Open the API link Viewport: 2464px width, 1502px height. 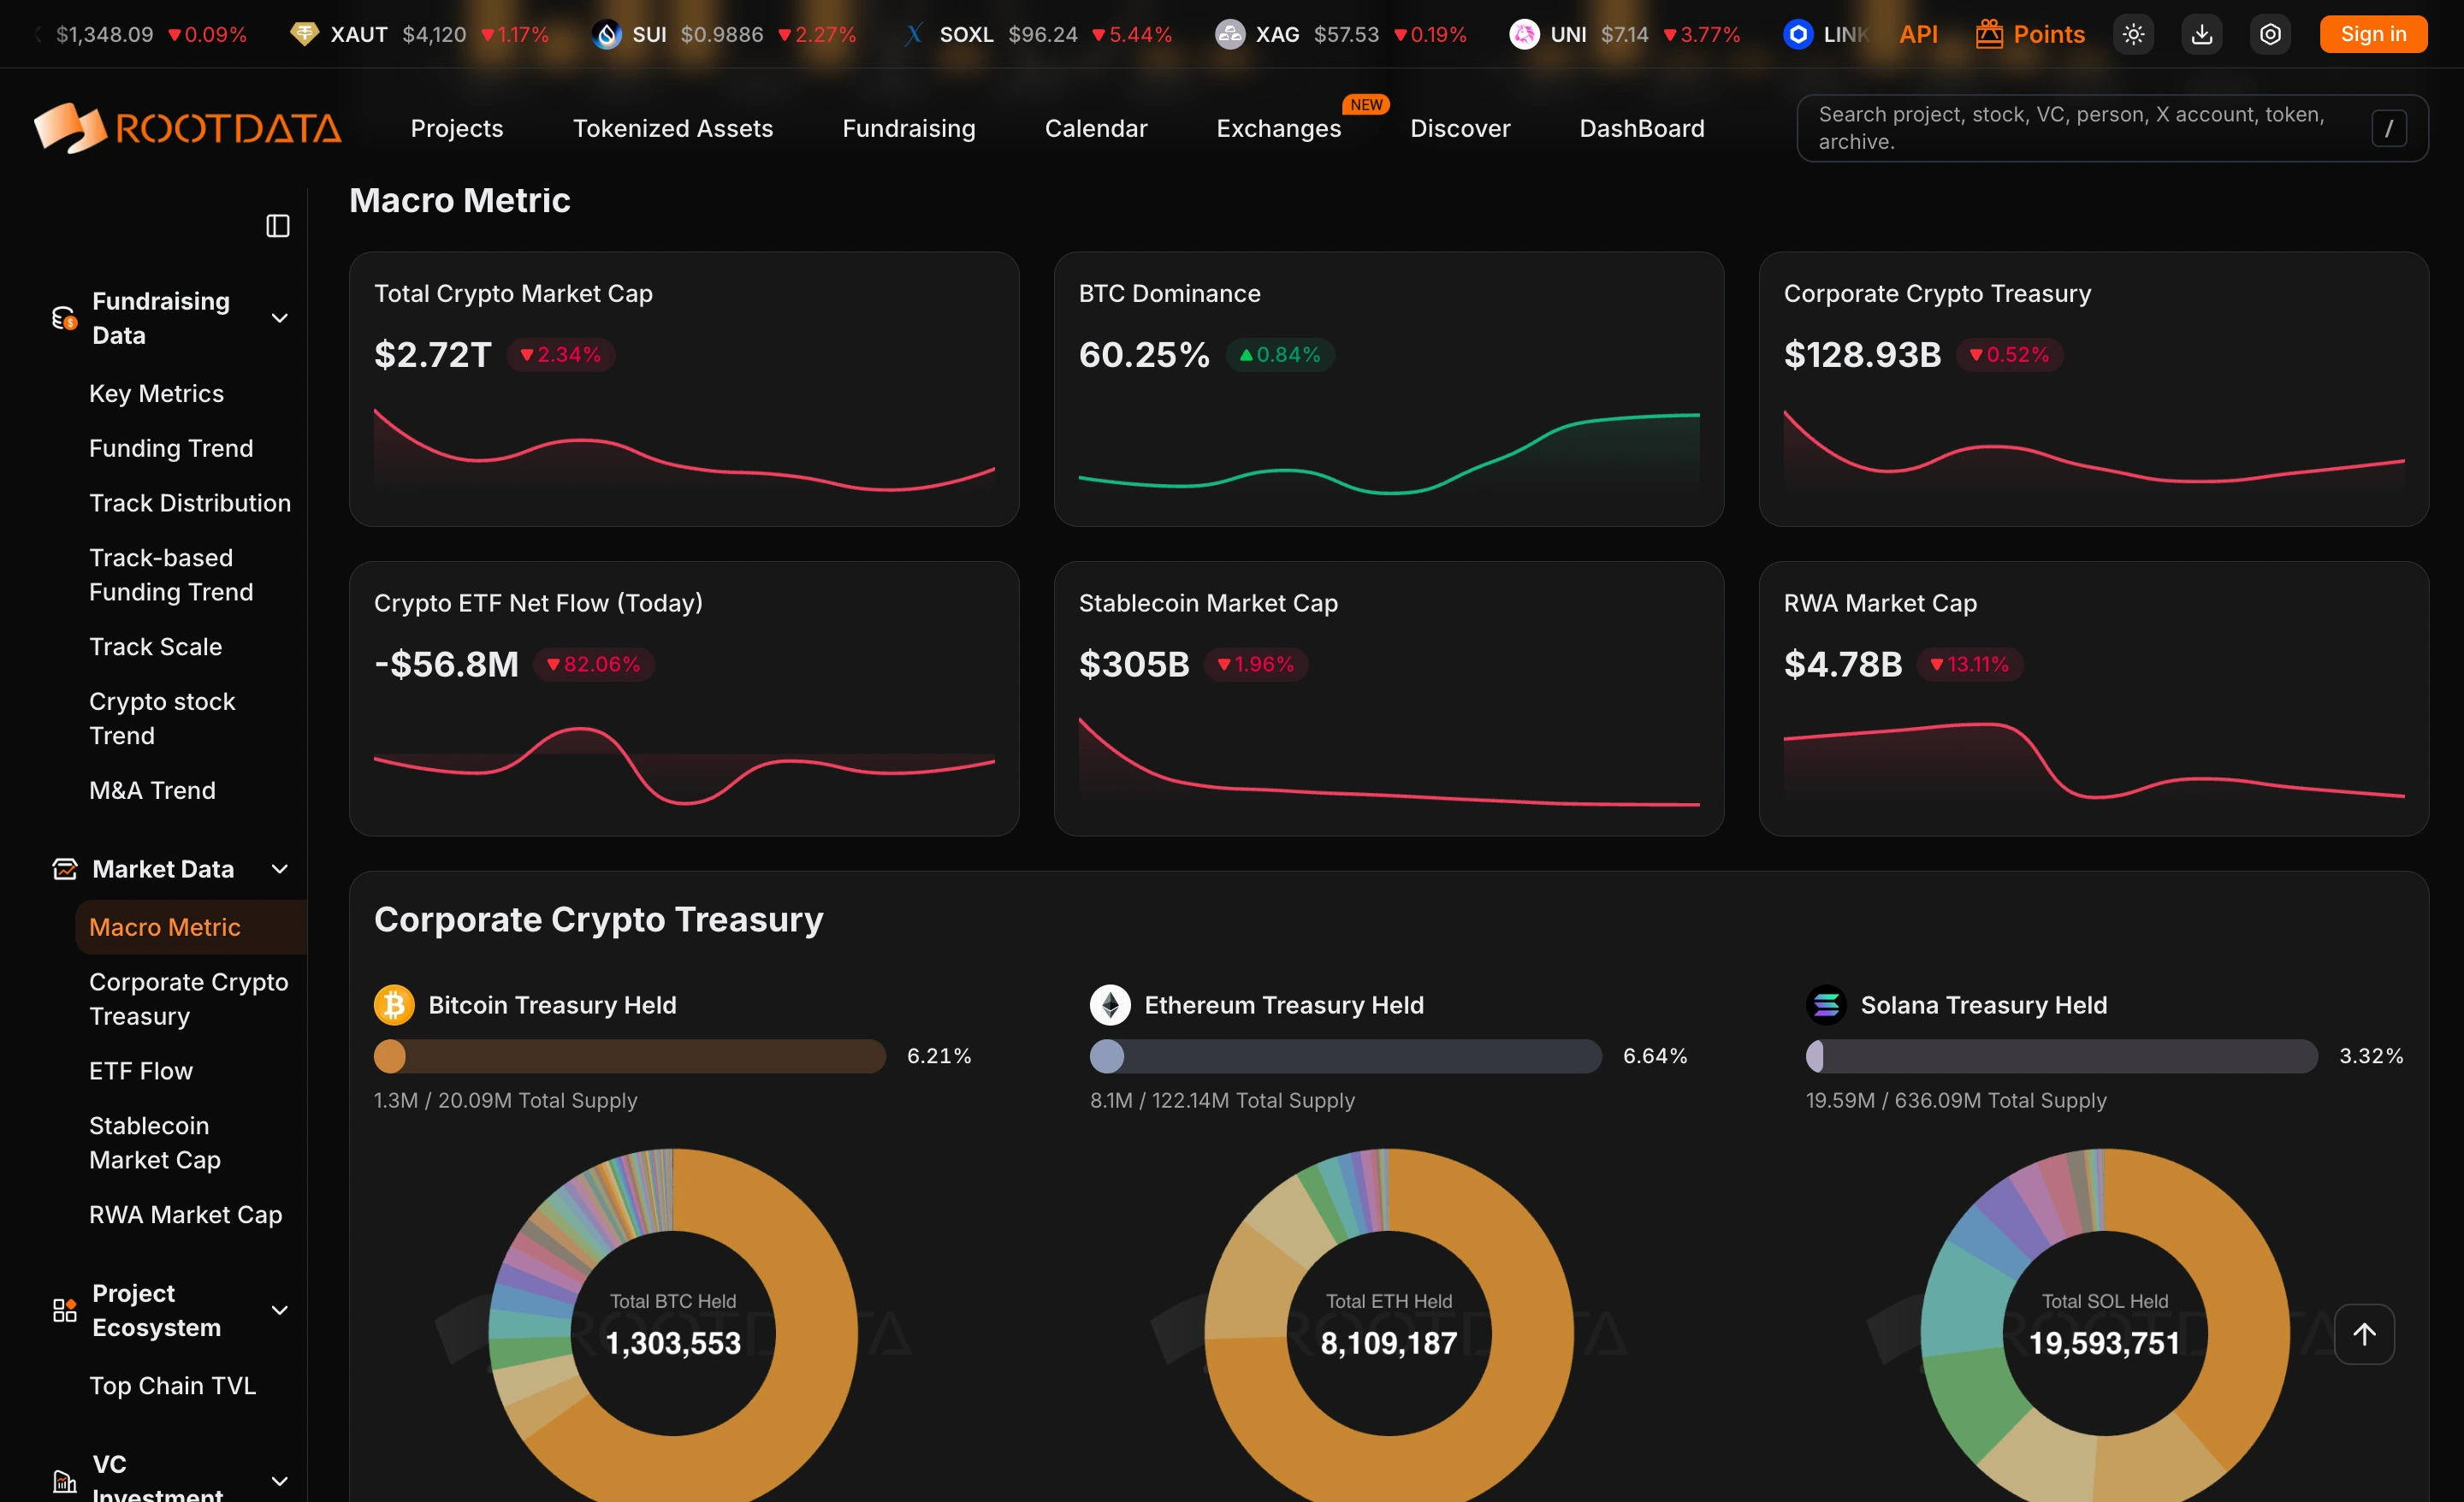coord(1918,34)
